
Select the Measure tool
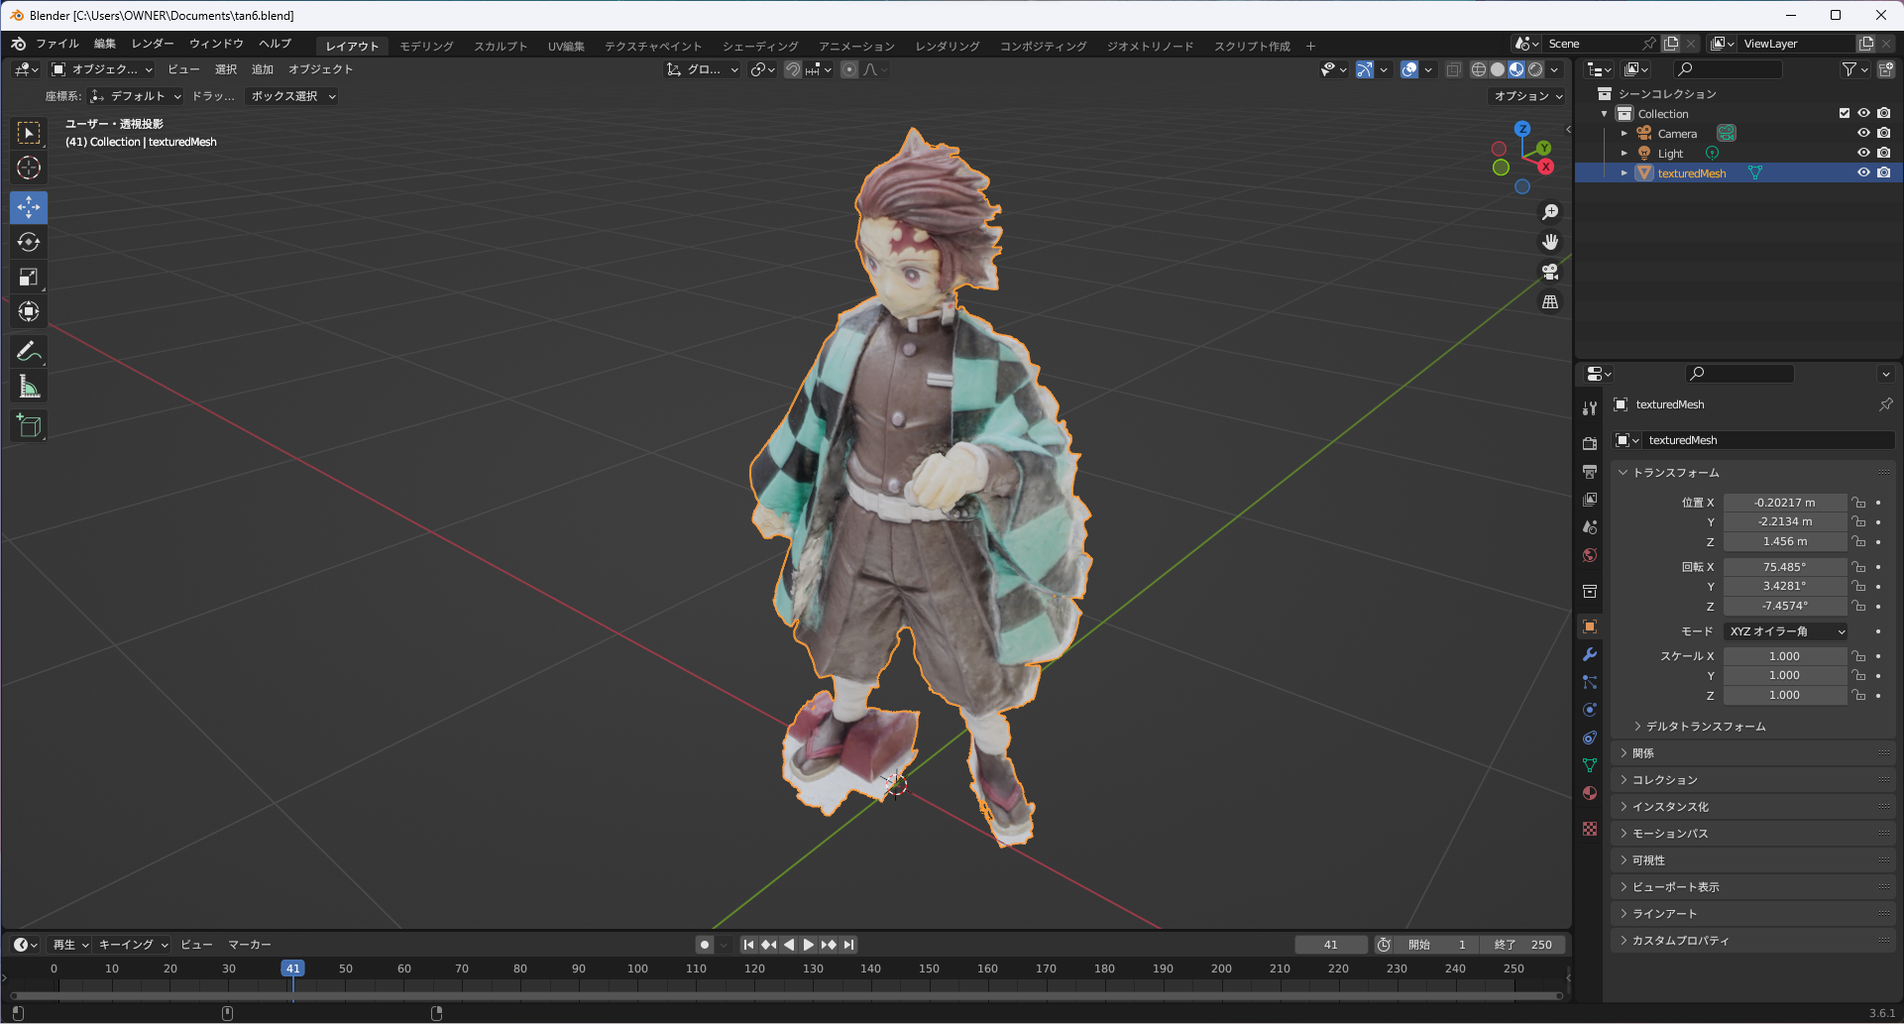click(29, 387)
